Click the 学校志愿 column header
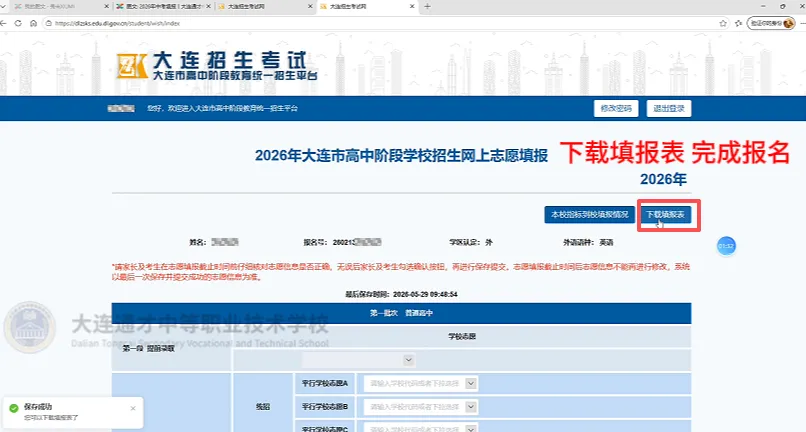Viewport: 806px width, 432px height. pyautogui.click(x=462, y=336)
